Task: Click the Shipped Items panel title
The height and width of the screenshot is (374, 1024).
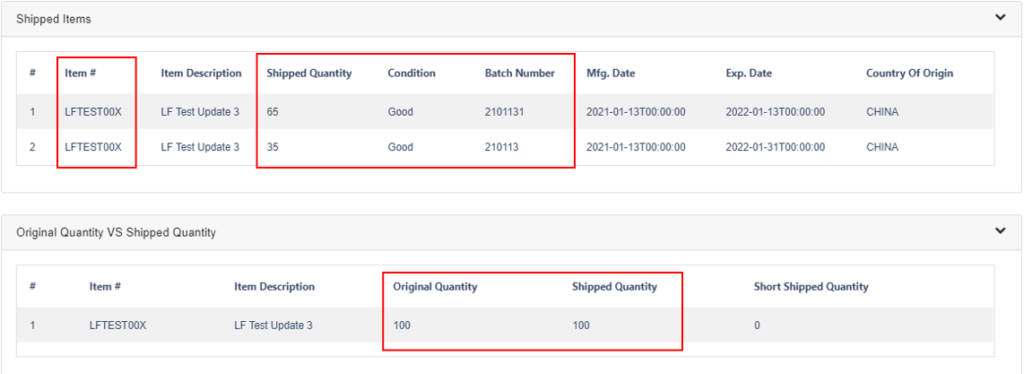Action: point(54,20)
